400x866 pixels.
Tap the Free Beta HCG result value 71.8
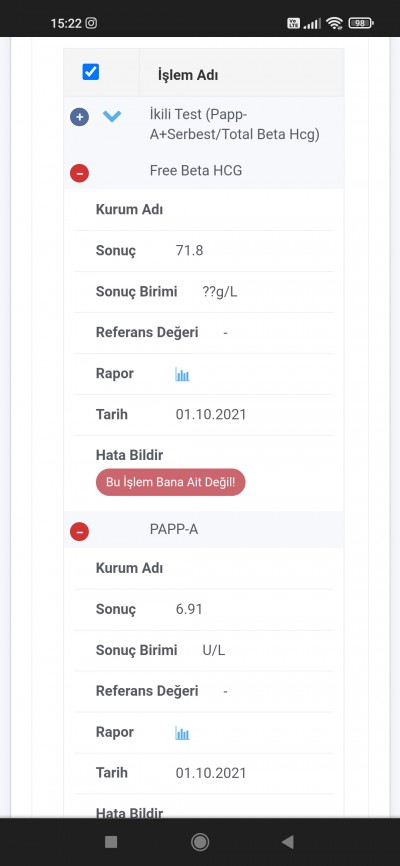tap(190, 251)
